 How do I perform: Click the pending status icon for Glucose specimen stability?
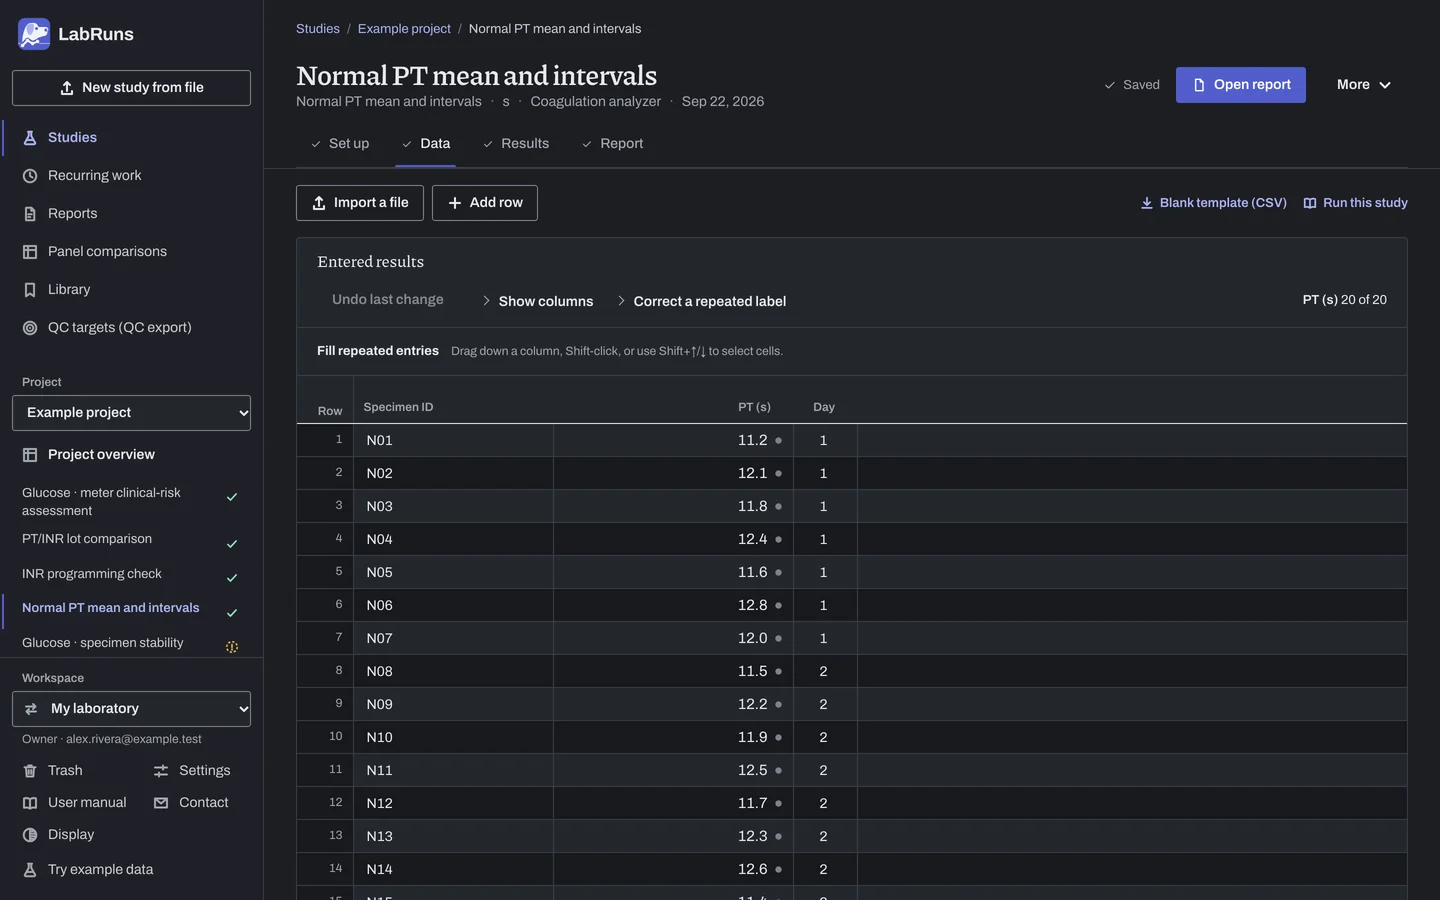click(232, 647)
